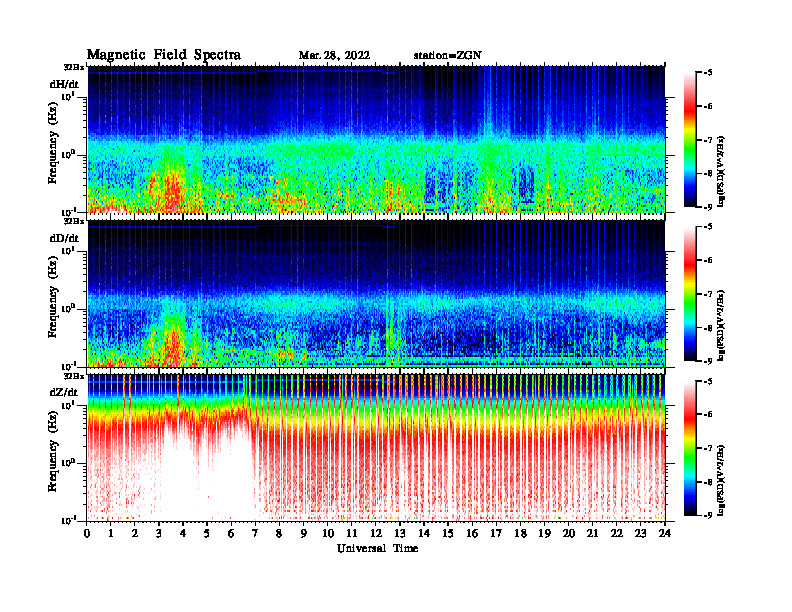Click hour 11 on the time axis
Viewport: 792px width, 612px height.
pyautogui.click(x=352, y=534)
